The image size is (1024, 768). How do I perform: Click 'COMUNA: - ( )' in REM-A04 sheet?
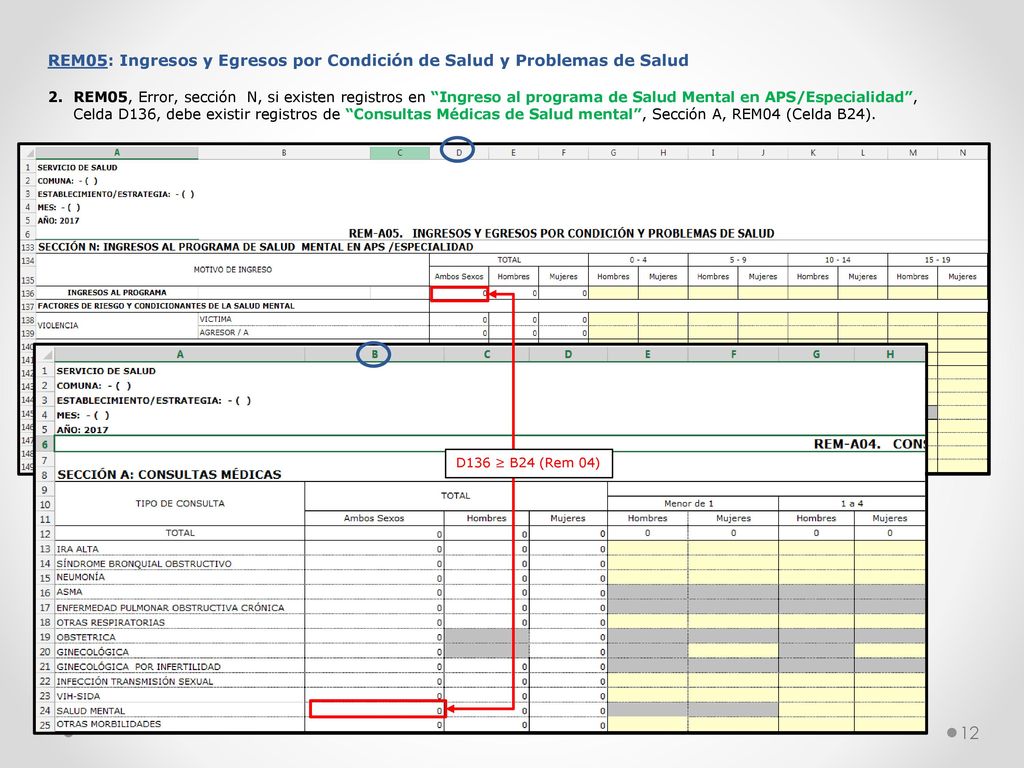point(93,386)
